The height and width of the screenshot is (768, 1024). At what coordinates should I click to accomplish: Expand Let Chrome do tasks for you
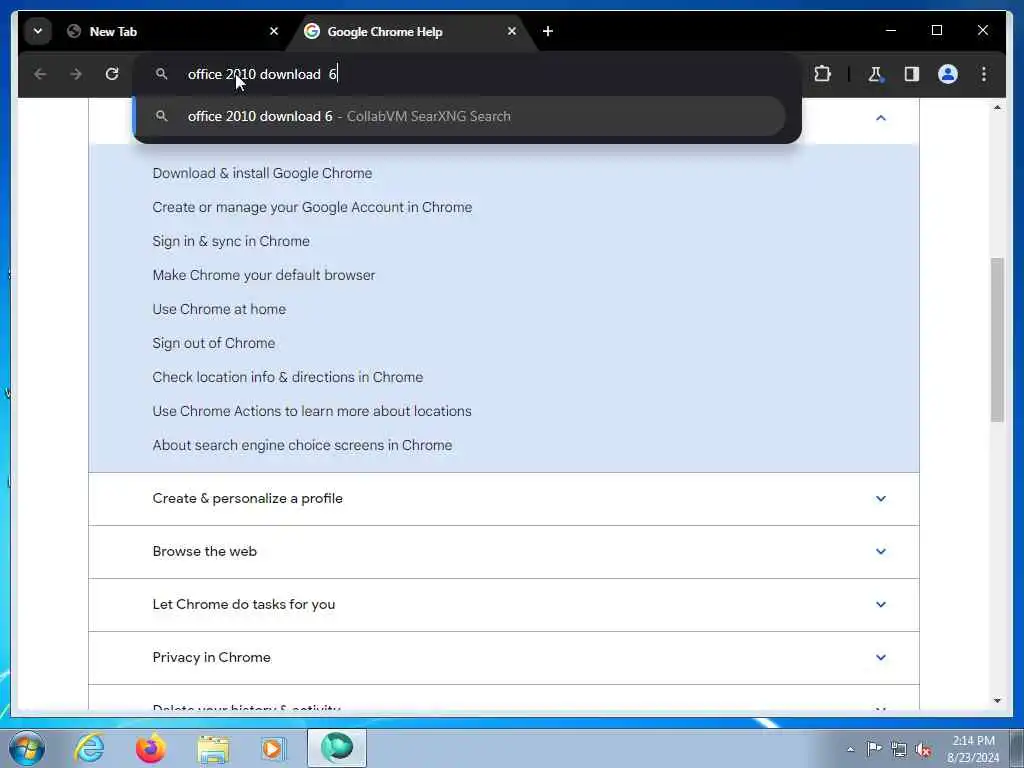504,604
